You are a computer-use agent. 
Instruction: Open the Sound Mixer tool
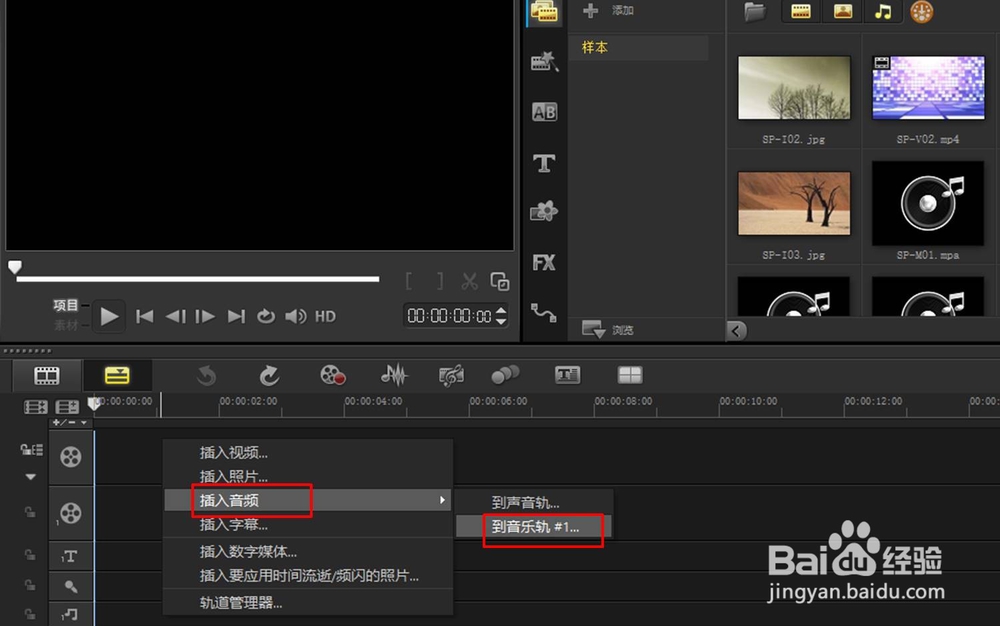pyautogui.click(x=395, y=374)
